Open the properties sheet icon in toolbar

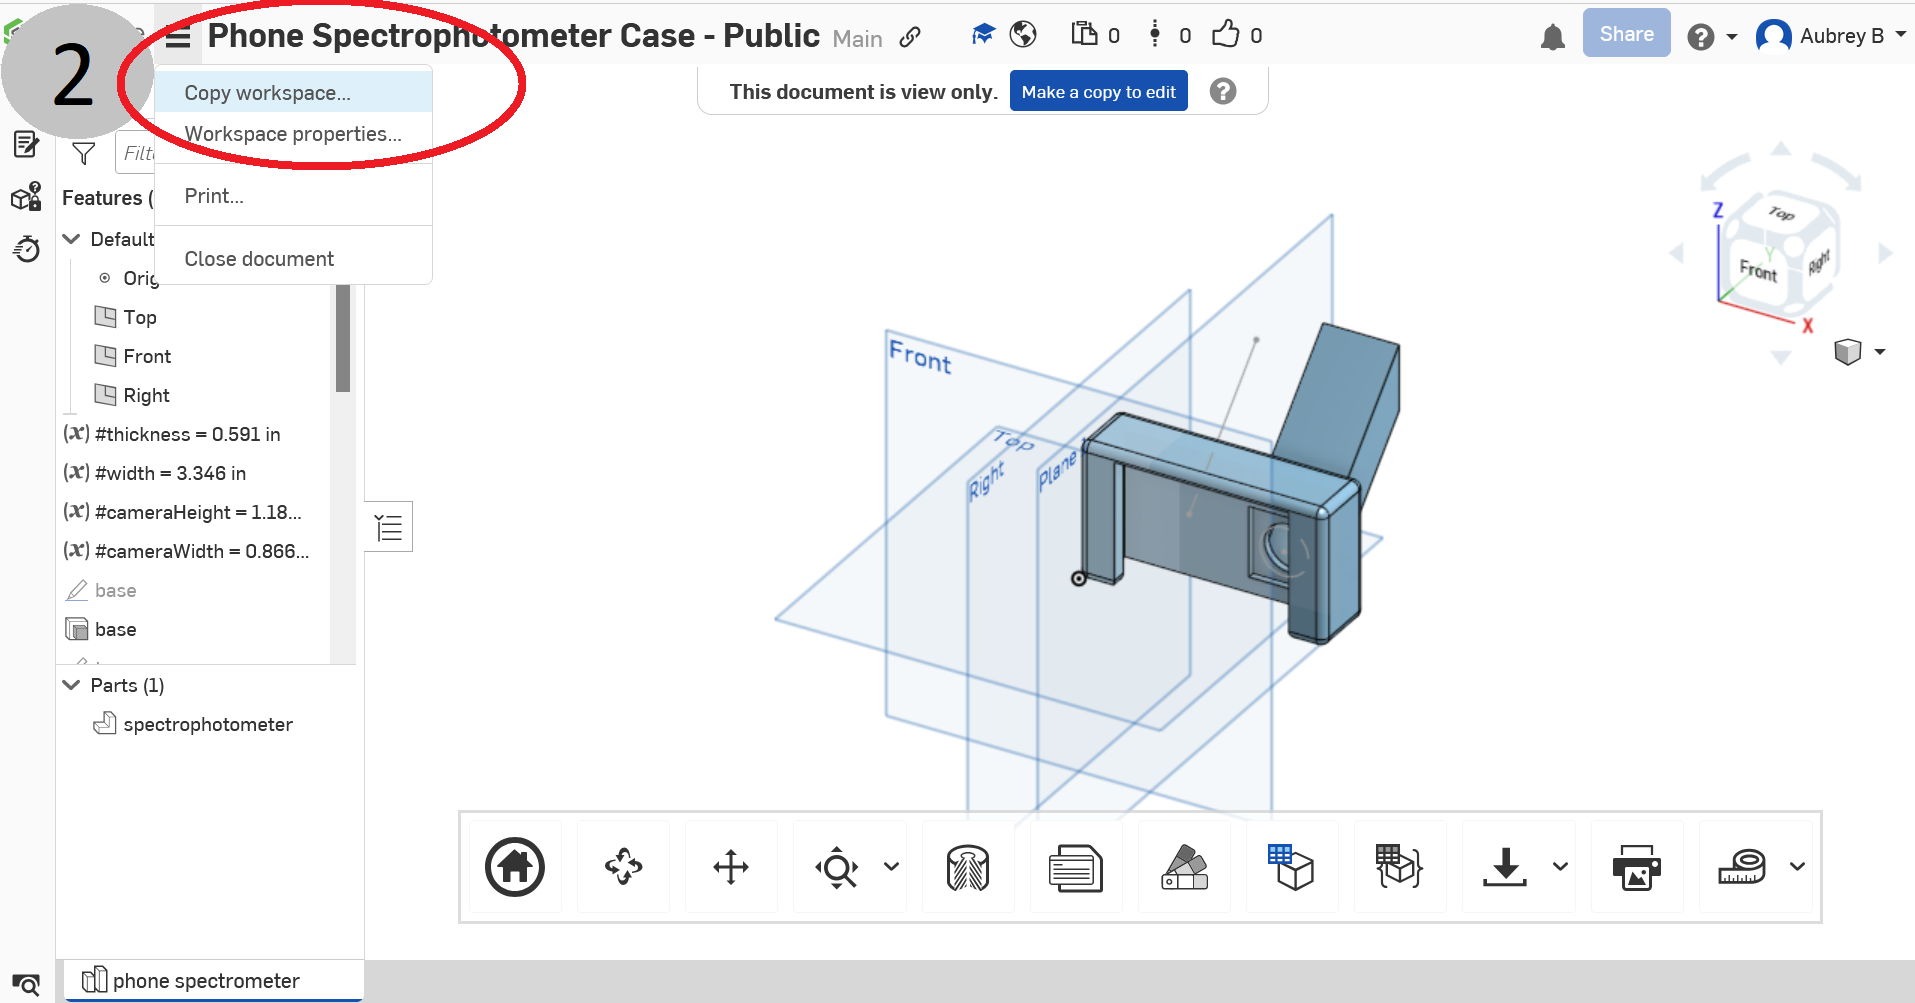point(1075,867)
